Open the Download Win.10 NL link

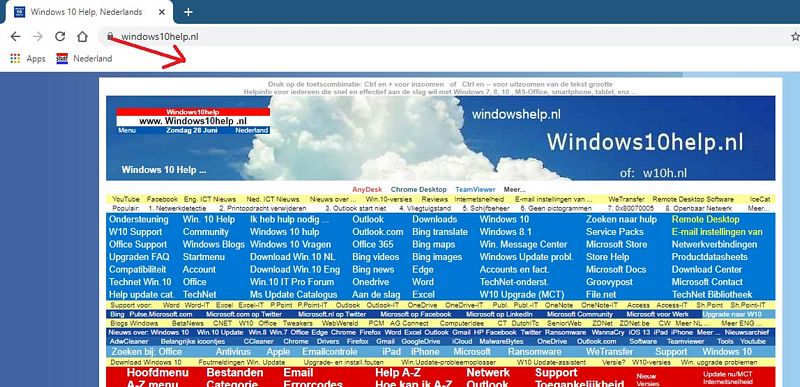[x=292, y=257]
